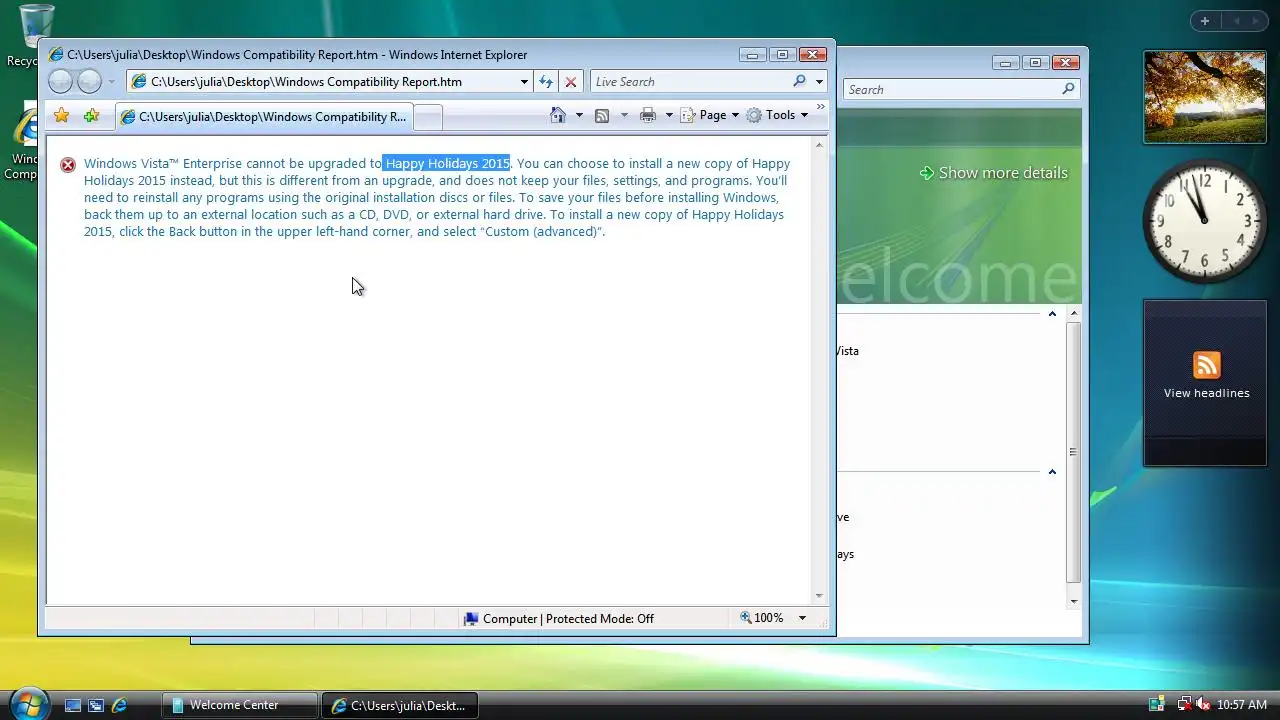This screenshot has width=1280, height=720.
Task: Click the autumn tree Slide Show gadget
Action: [1205, 97]
